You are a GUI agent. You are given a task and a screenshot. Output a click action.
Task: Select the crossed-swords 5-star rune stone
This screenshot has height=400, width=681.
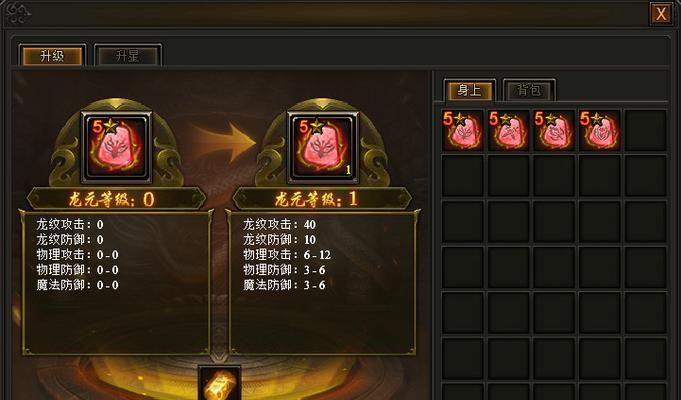(x=508, y=130)
